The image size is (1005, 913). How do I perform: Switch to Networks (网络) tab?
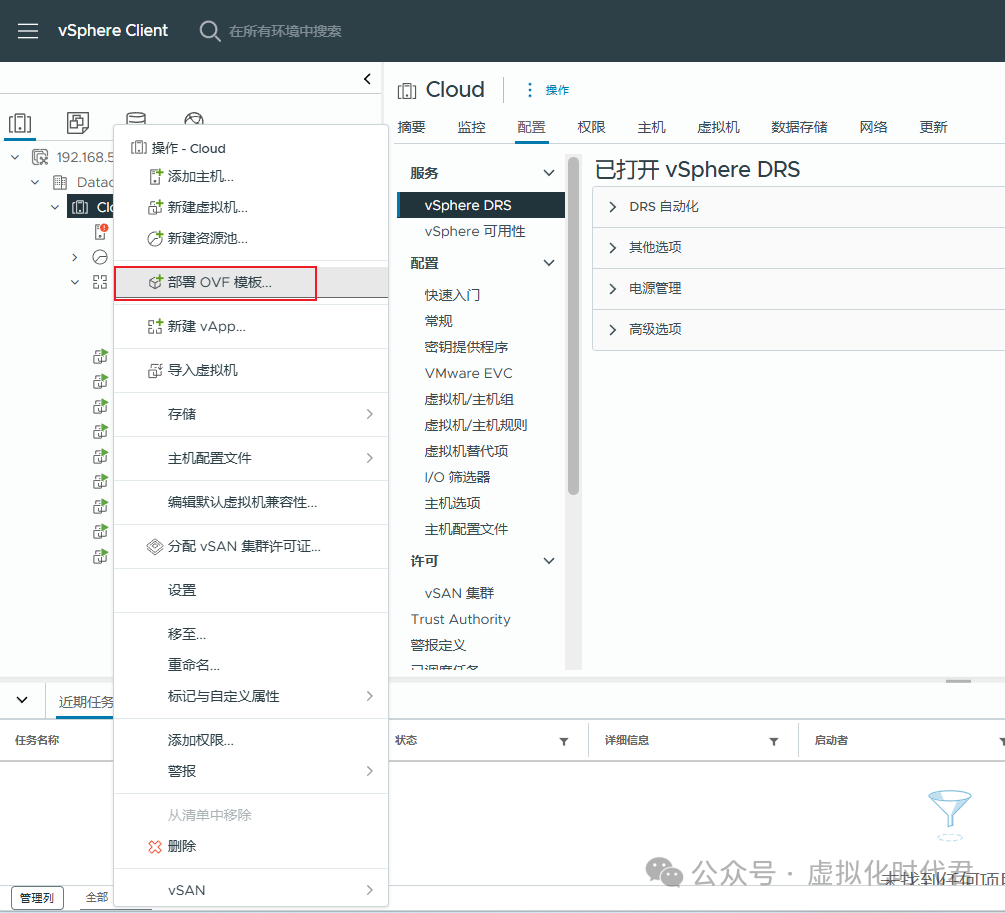pos(874,127)
